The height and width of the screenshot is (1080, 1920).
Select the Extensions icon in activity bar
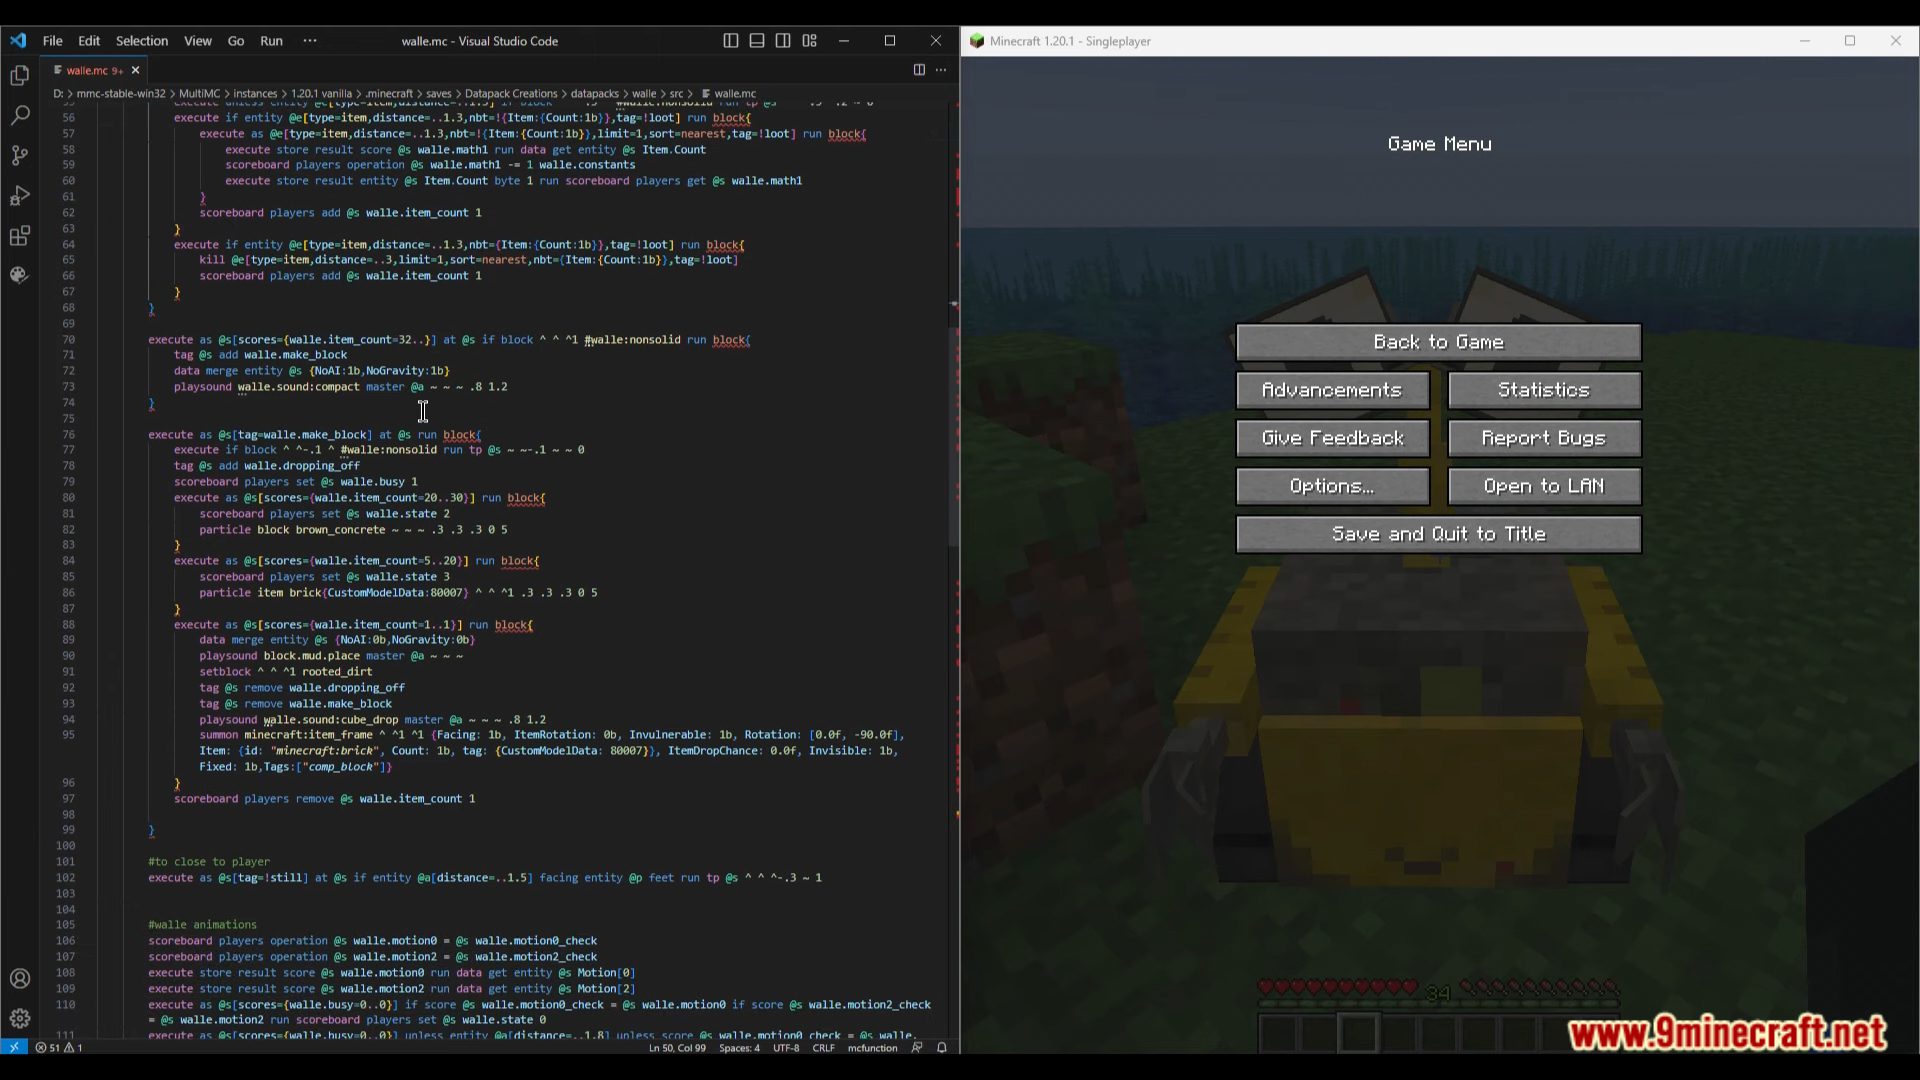point(20,233)
